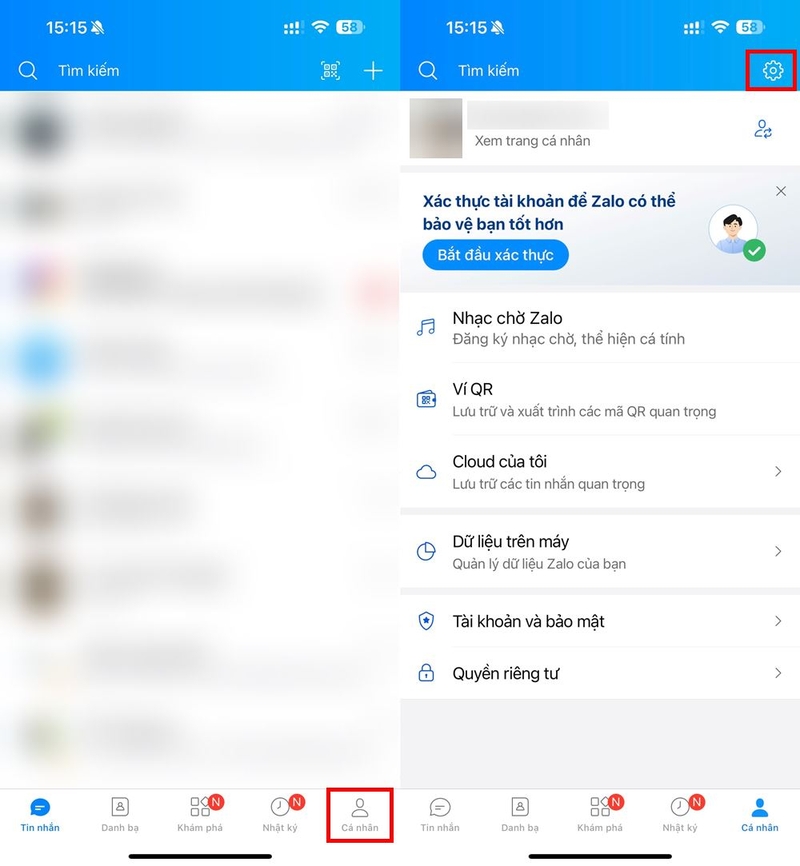The image size is (800, 866).
Task: Tap music note icon for Nhạc chờ Zalo
Action: (x=426, y=327)
